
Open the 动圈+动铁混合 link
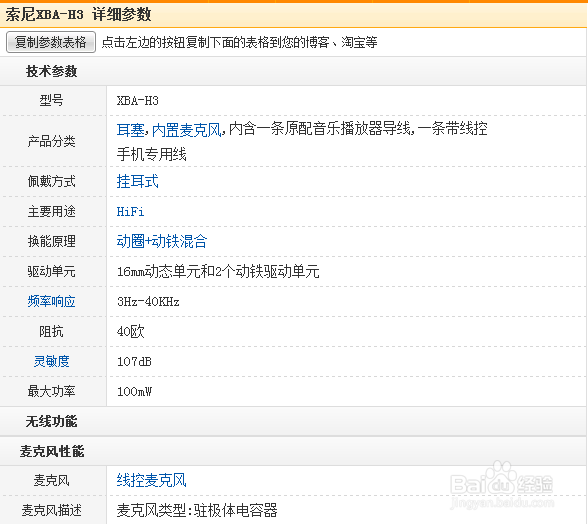[162, 241]
